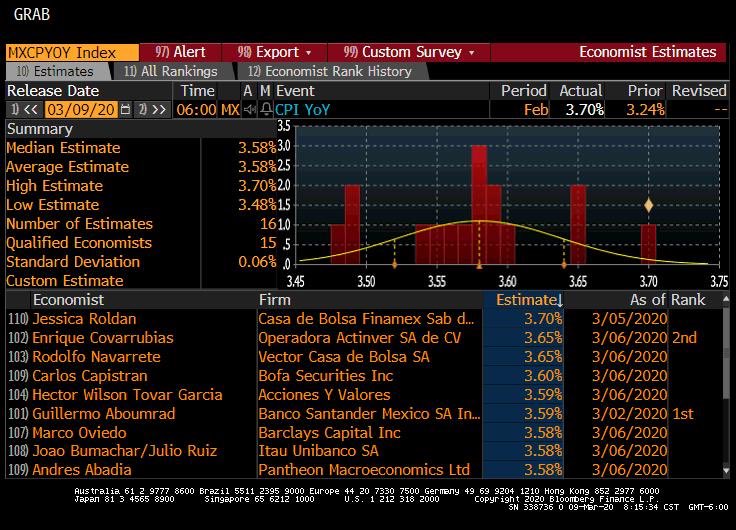Click the Economist column header
Viewport: 736px width, 530px height.
pyautogui.click(x=68, y=300)
